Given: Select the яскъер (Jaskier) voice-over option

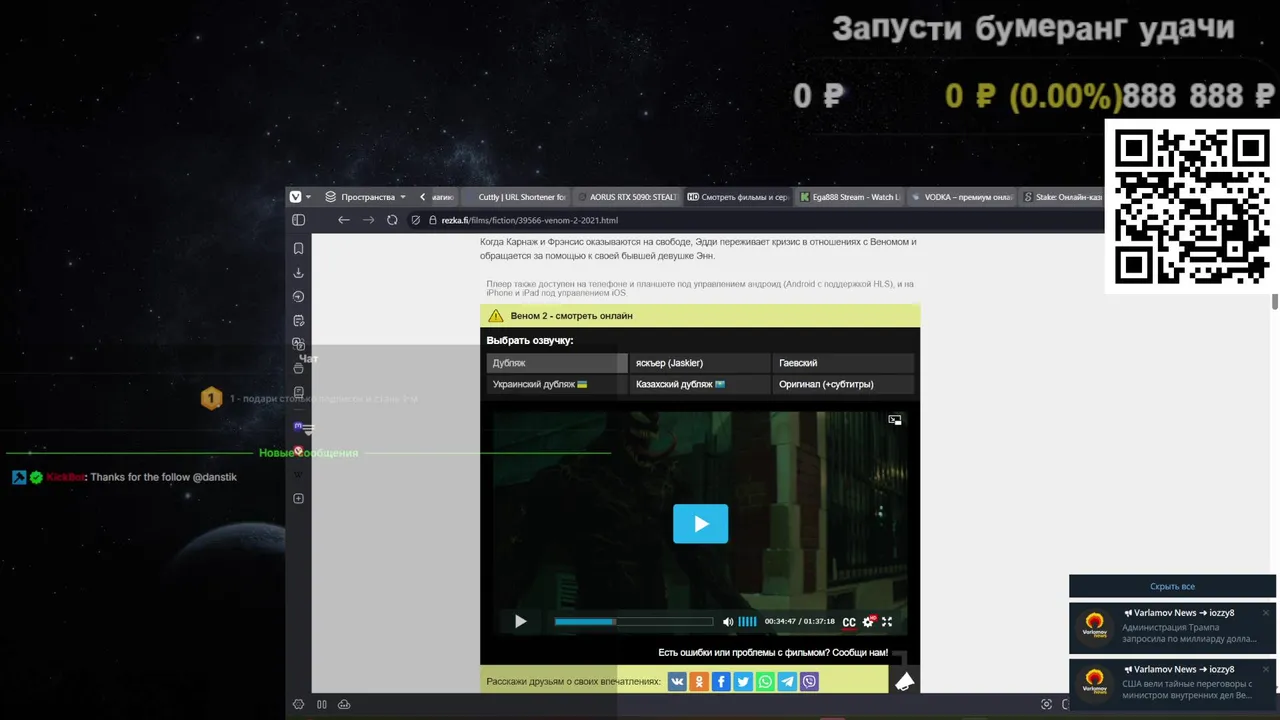Looking at the screenshot, I should pos(699,363).
